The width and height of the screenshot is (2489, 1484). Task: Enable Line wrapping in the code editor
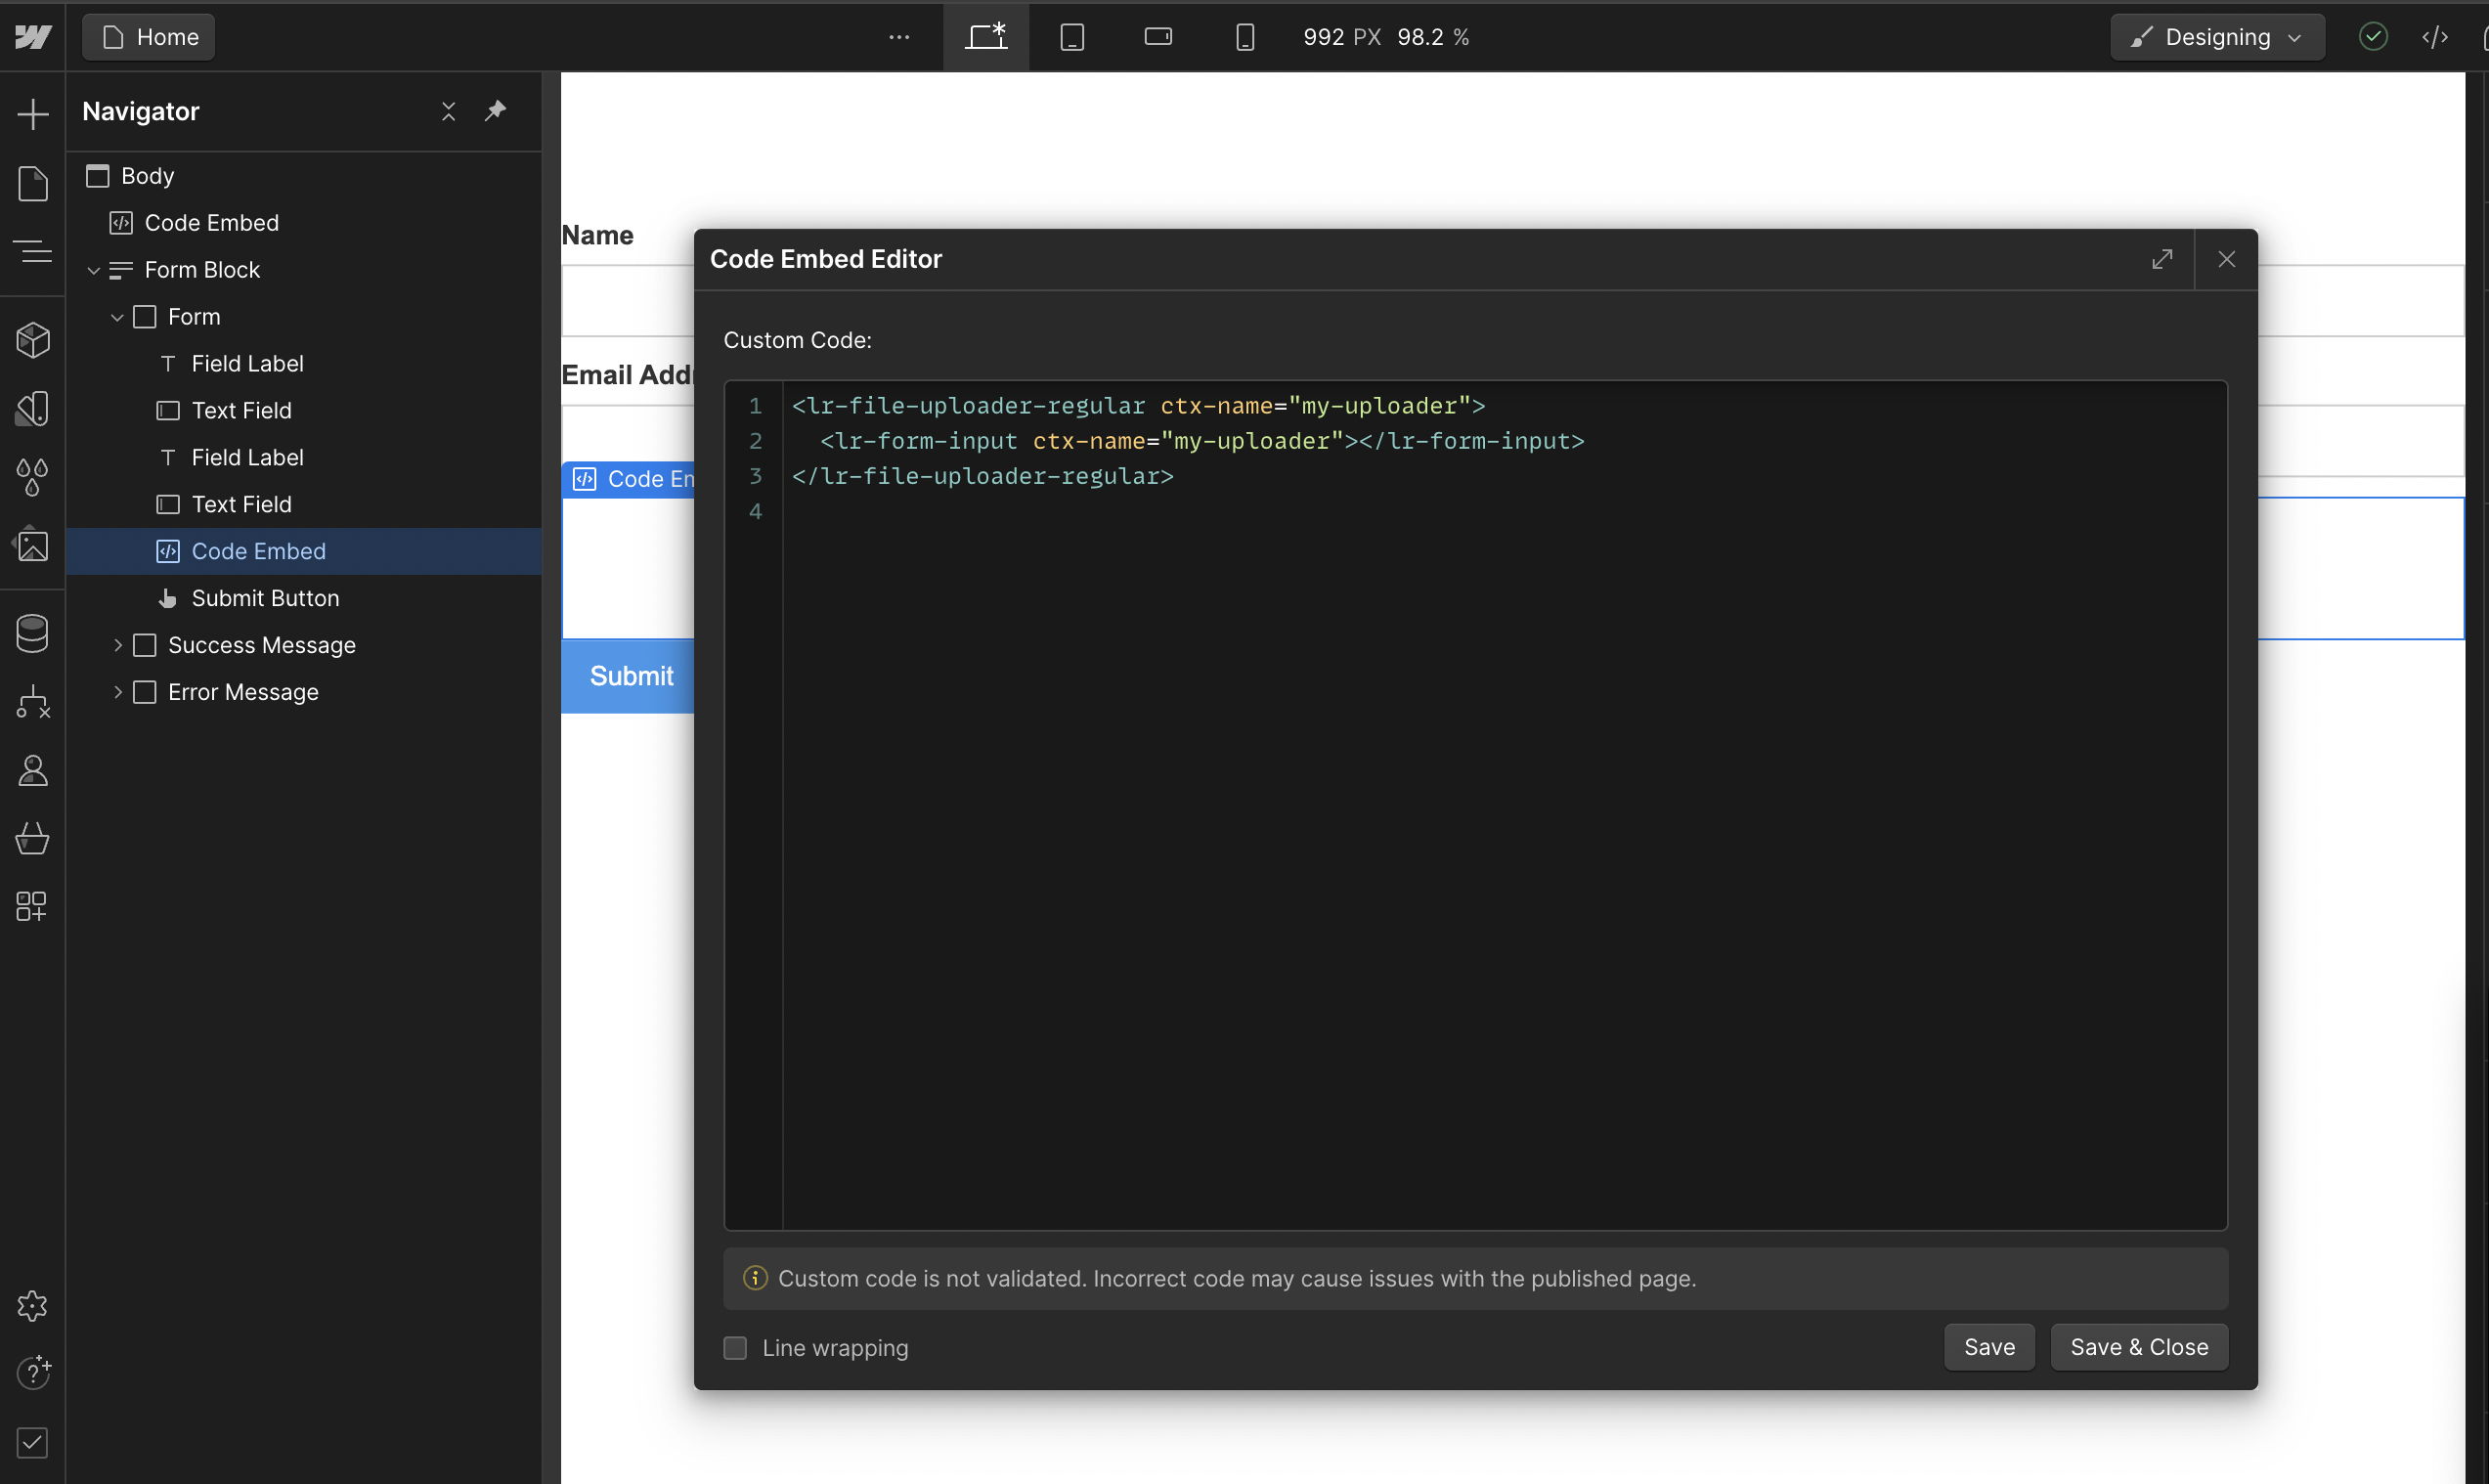735,1347
